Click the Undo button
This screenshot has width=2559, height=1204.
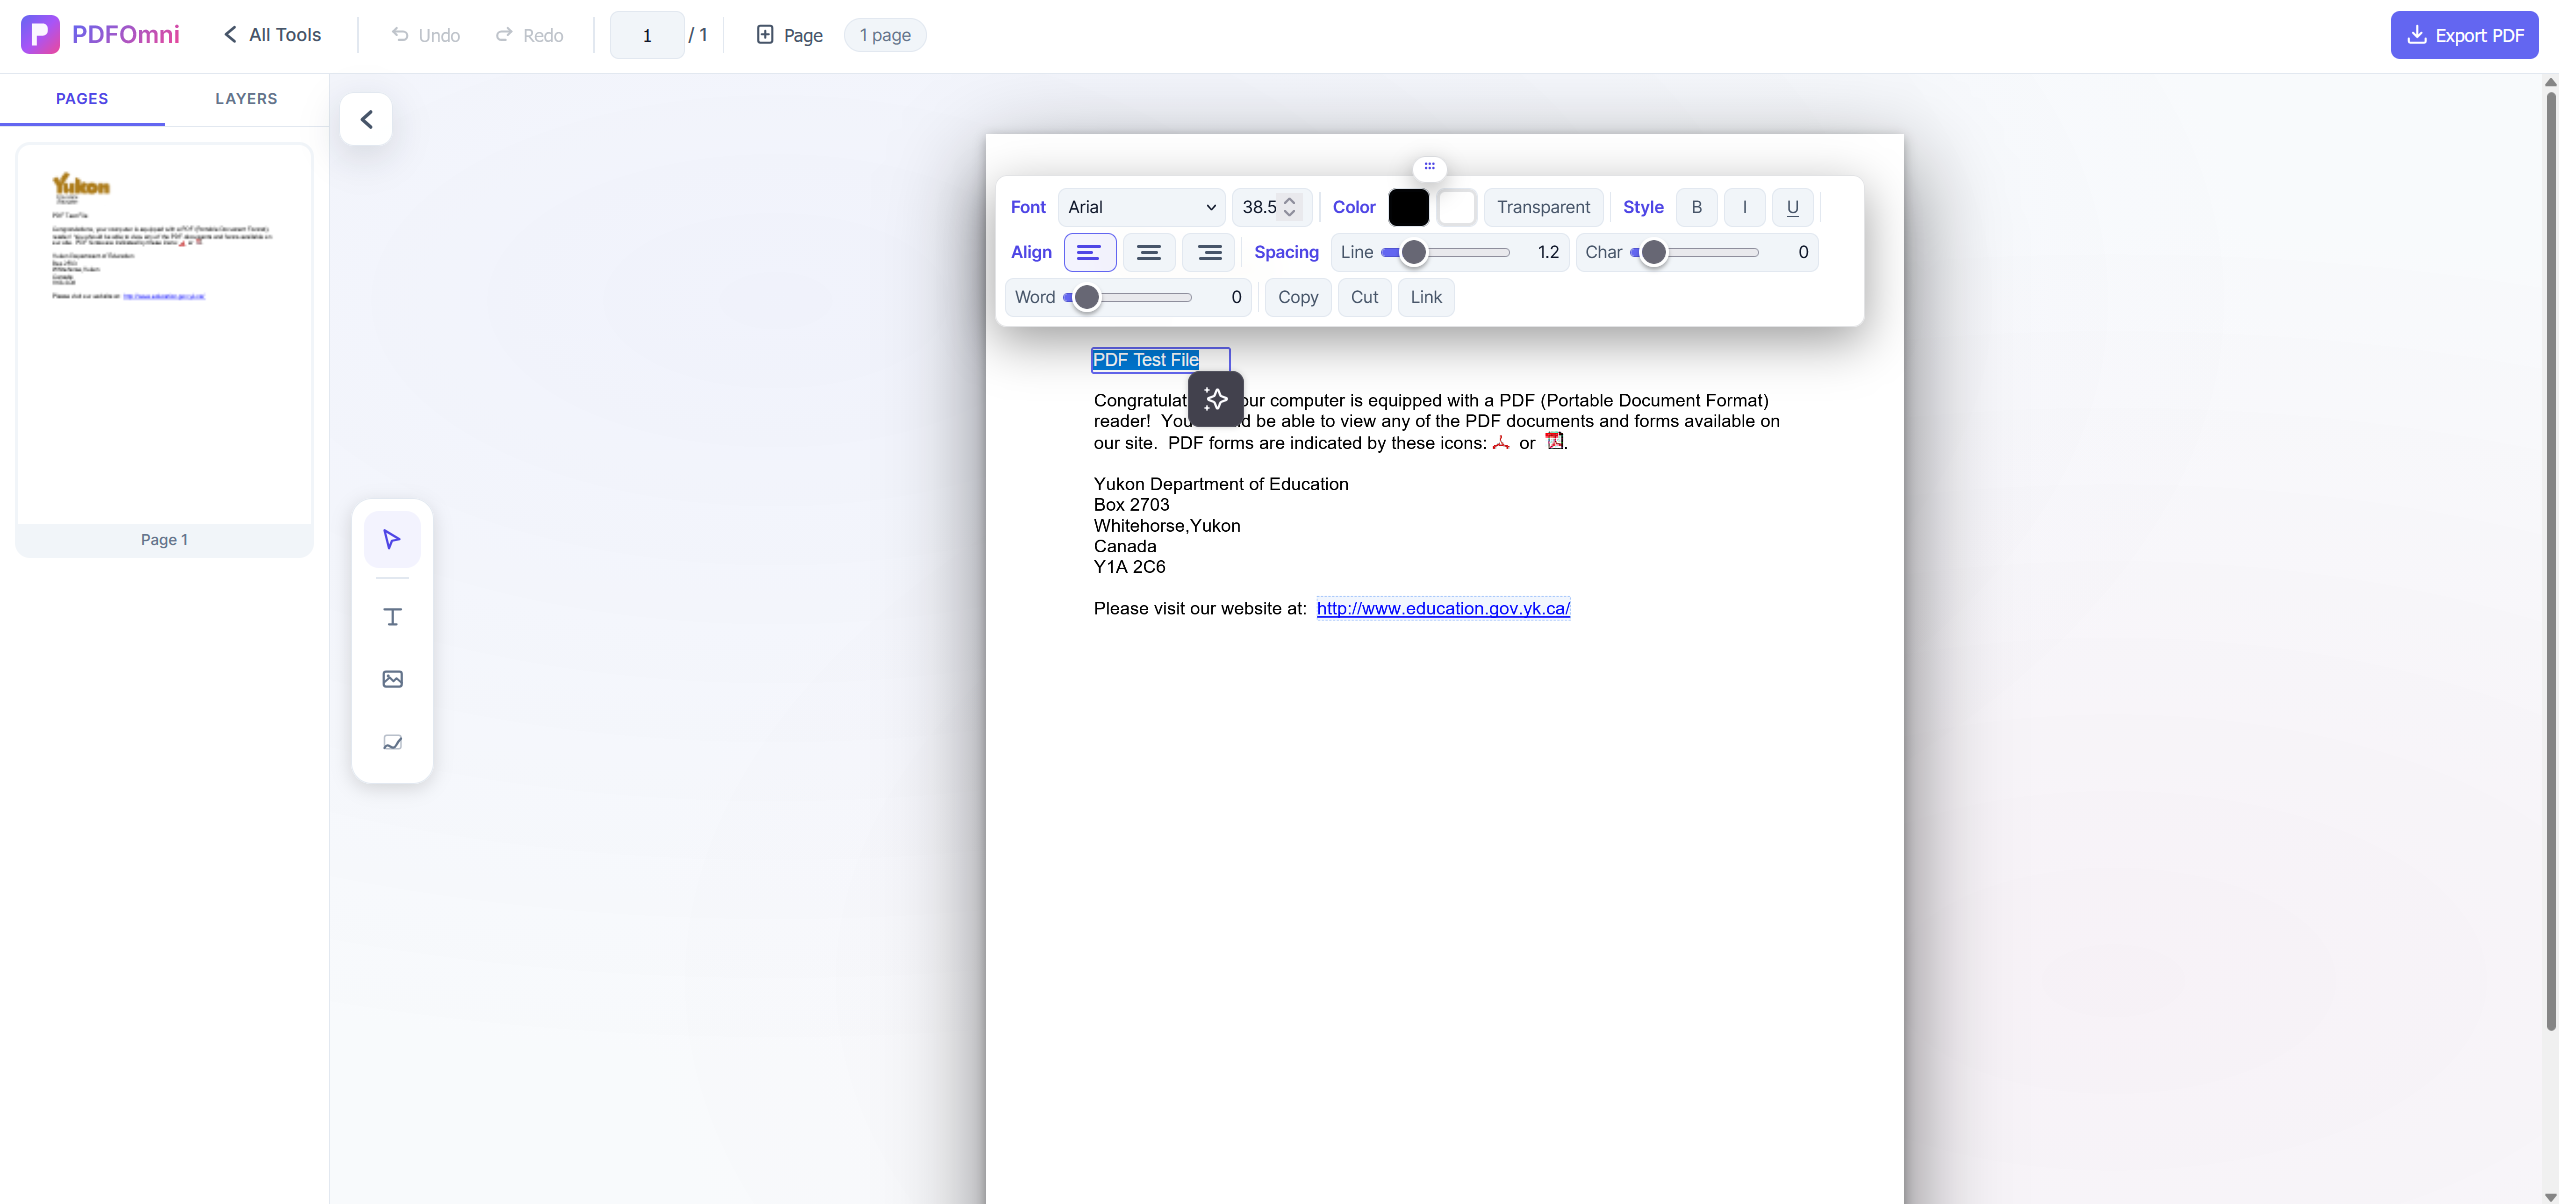coord(426,35)
